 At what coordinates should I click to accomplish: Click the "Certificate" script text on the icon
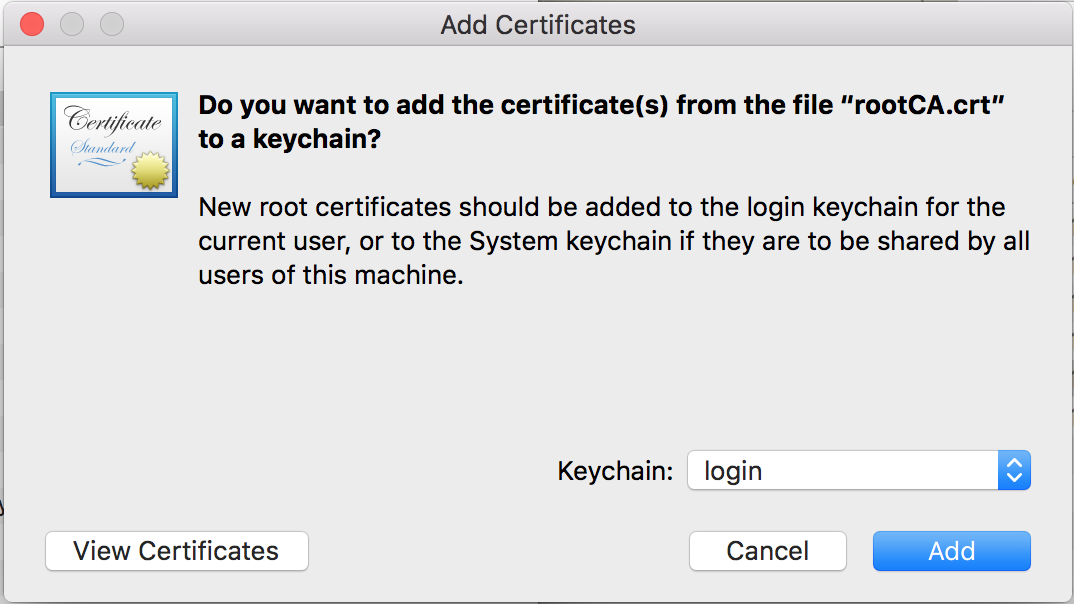(113, 122)
